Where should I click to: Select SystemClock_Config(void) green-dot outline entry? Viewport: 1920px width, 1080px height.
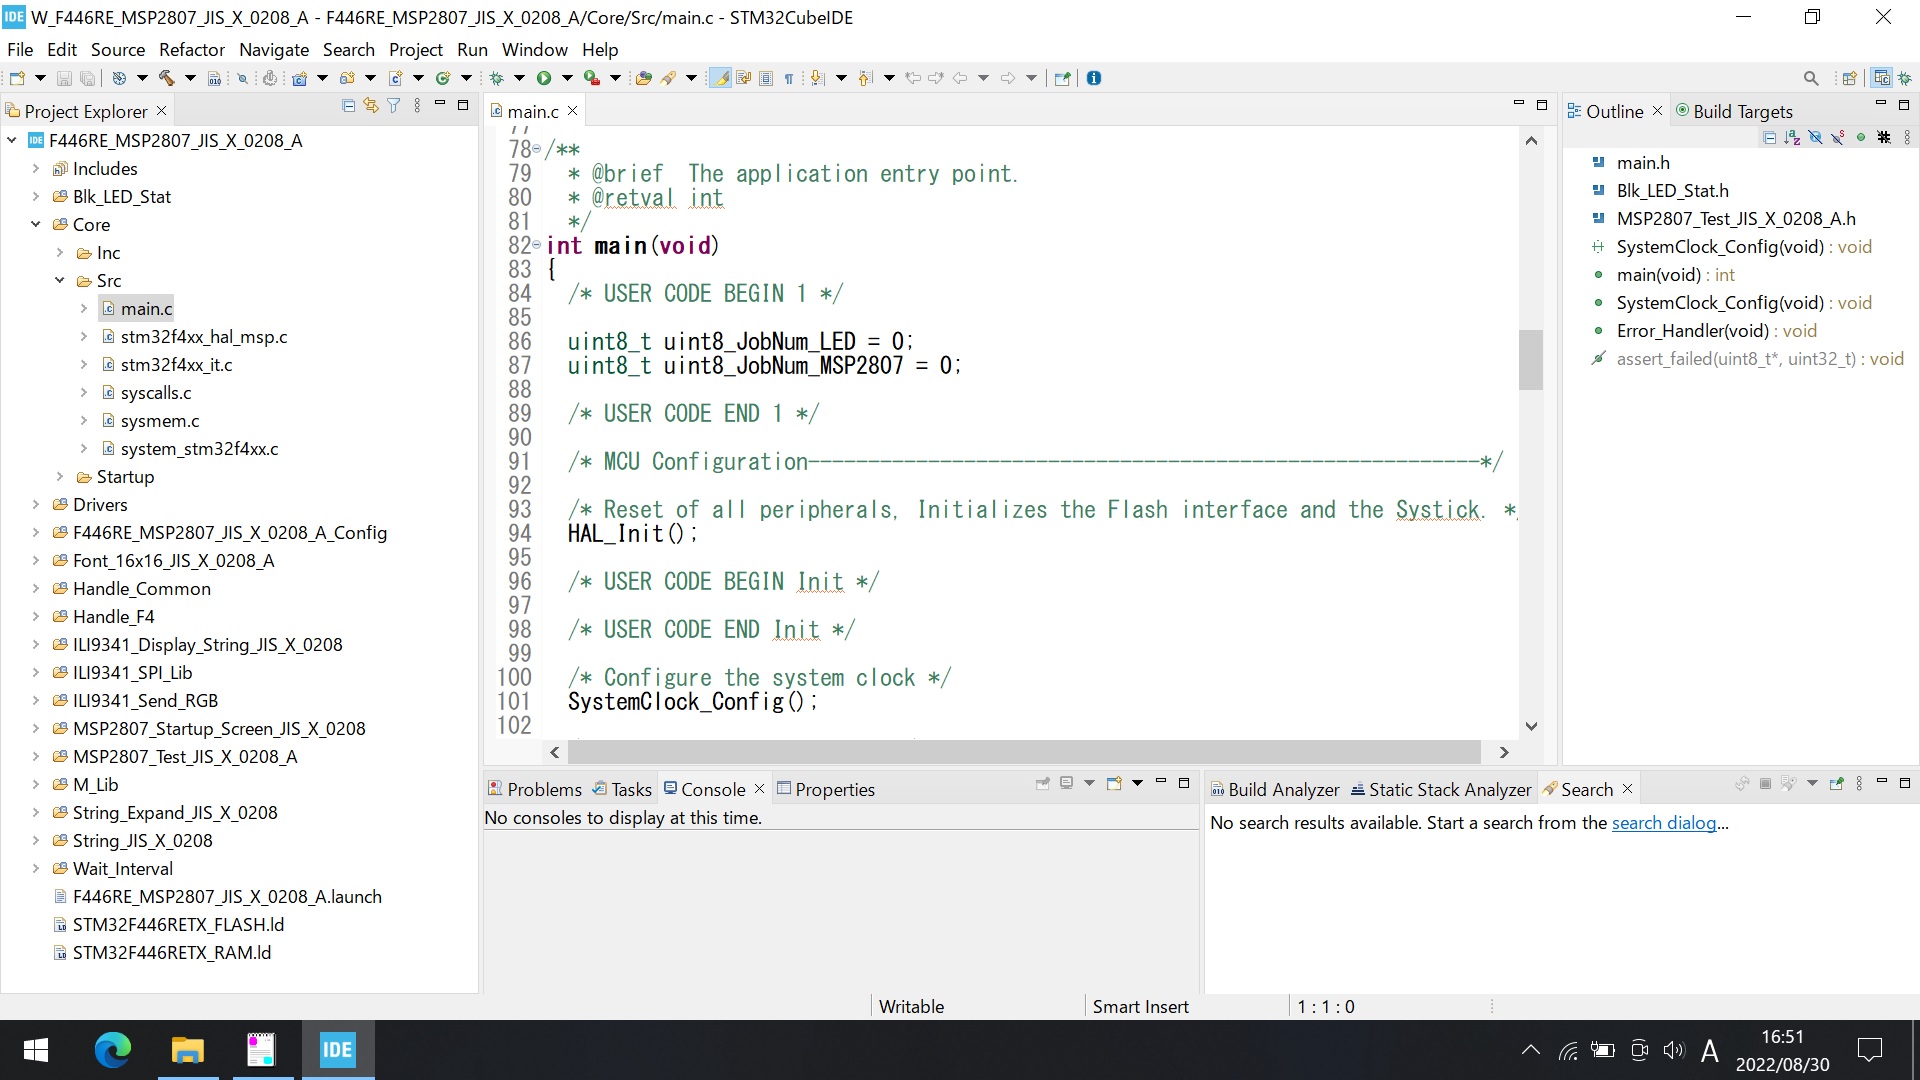[1743, 303]
